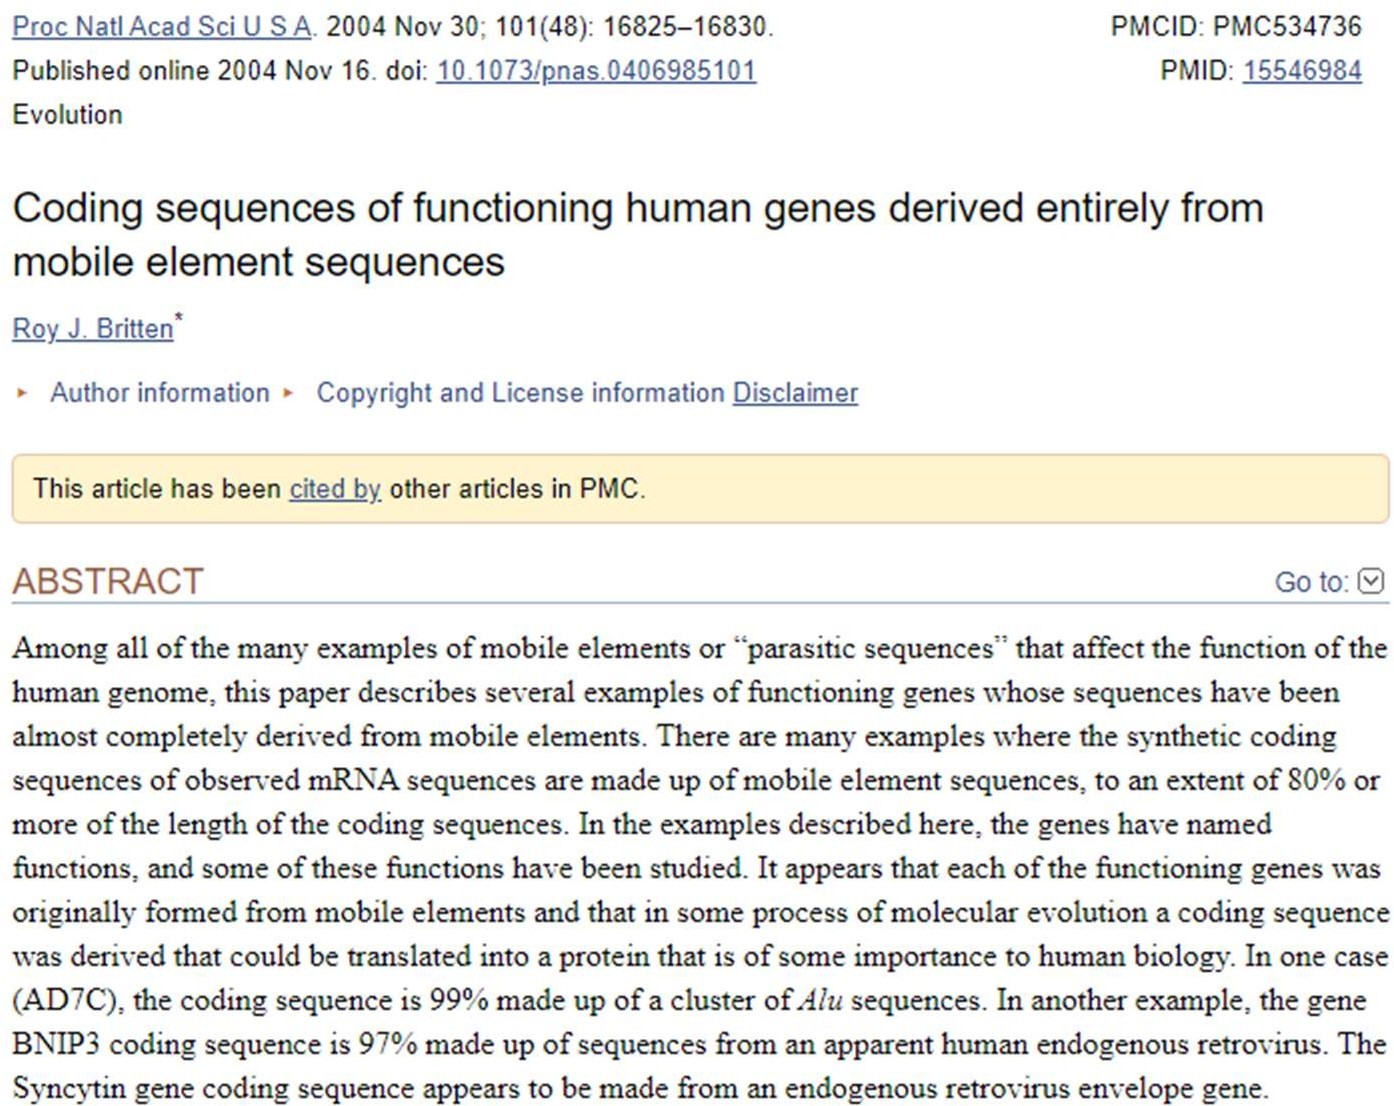Screen dimensions: 1394x1106
Task: Click the ABSTRACT section heading
Action: [108, 581]
